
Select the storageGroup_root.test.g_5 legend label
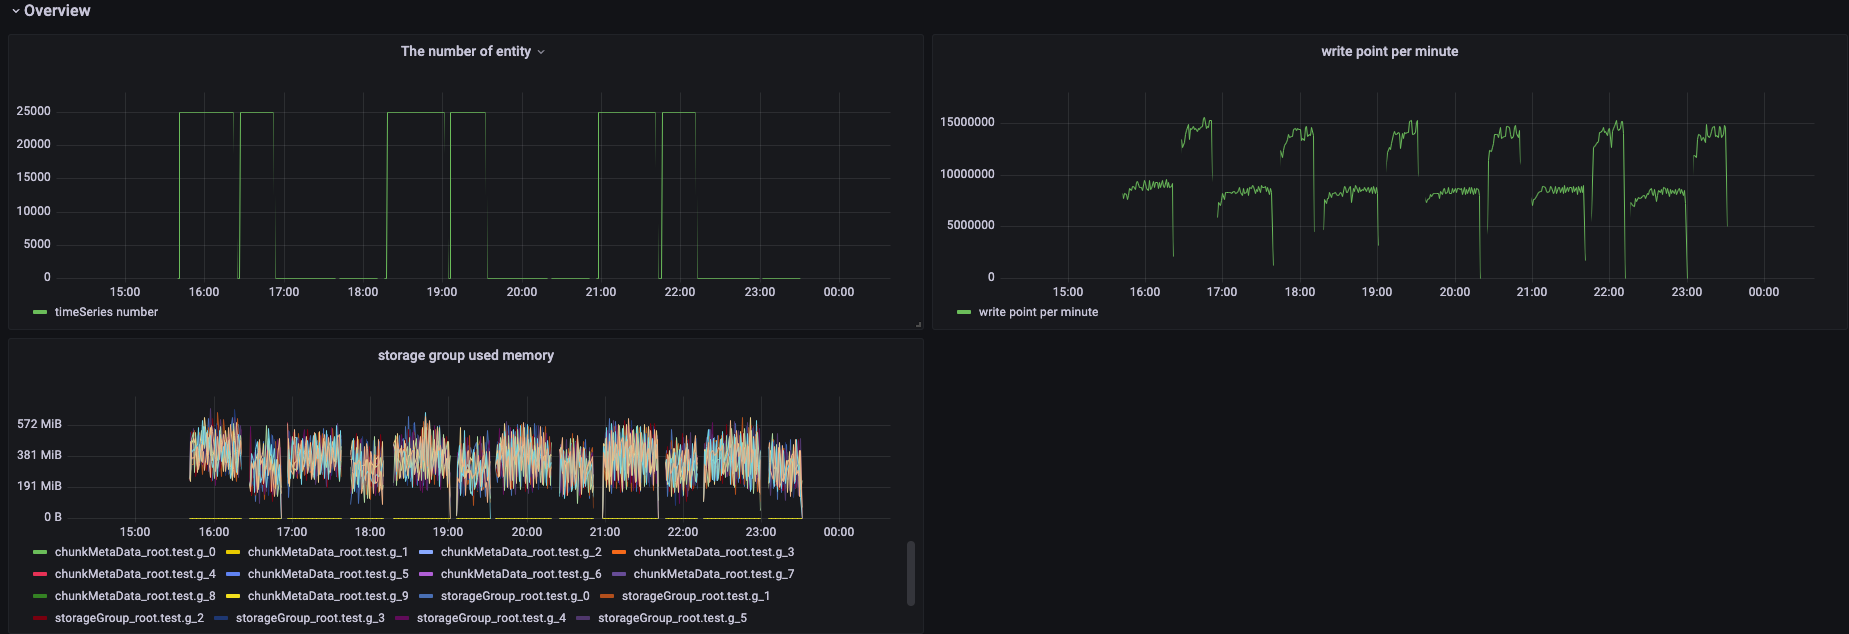[672, 618]
